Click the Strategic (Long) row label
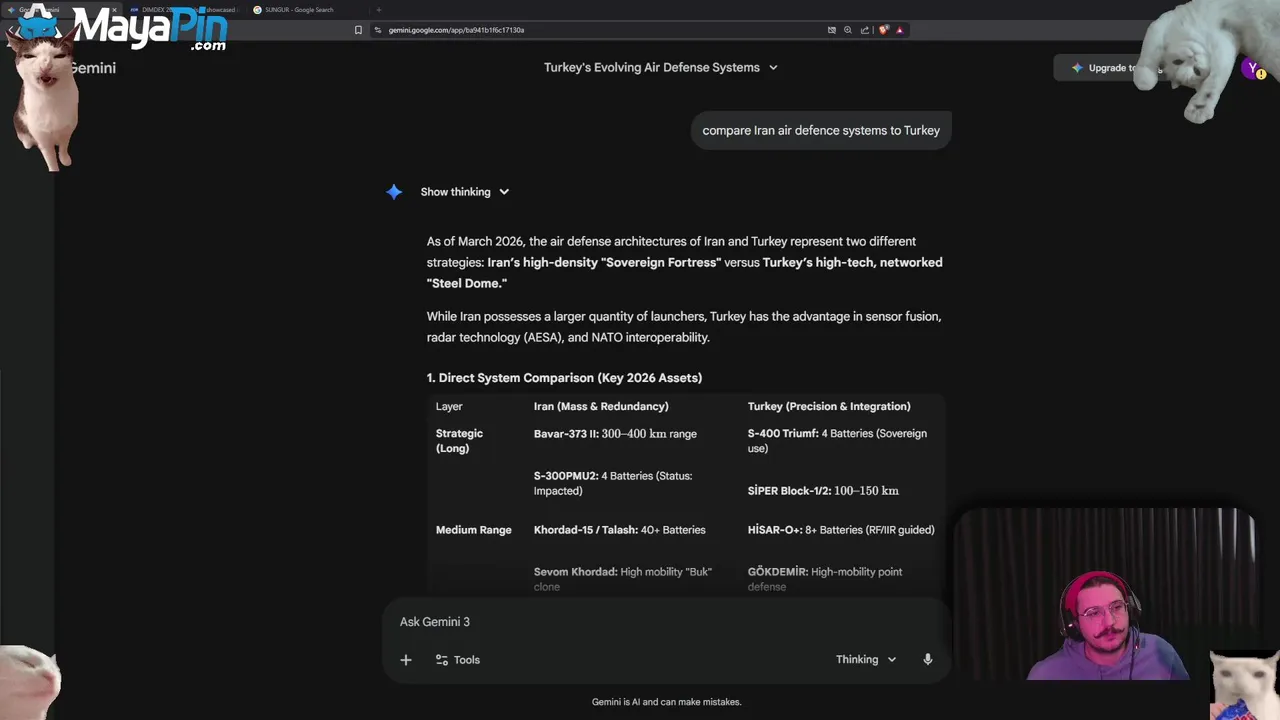 coord(459,441)
